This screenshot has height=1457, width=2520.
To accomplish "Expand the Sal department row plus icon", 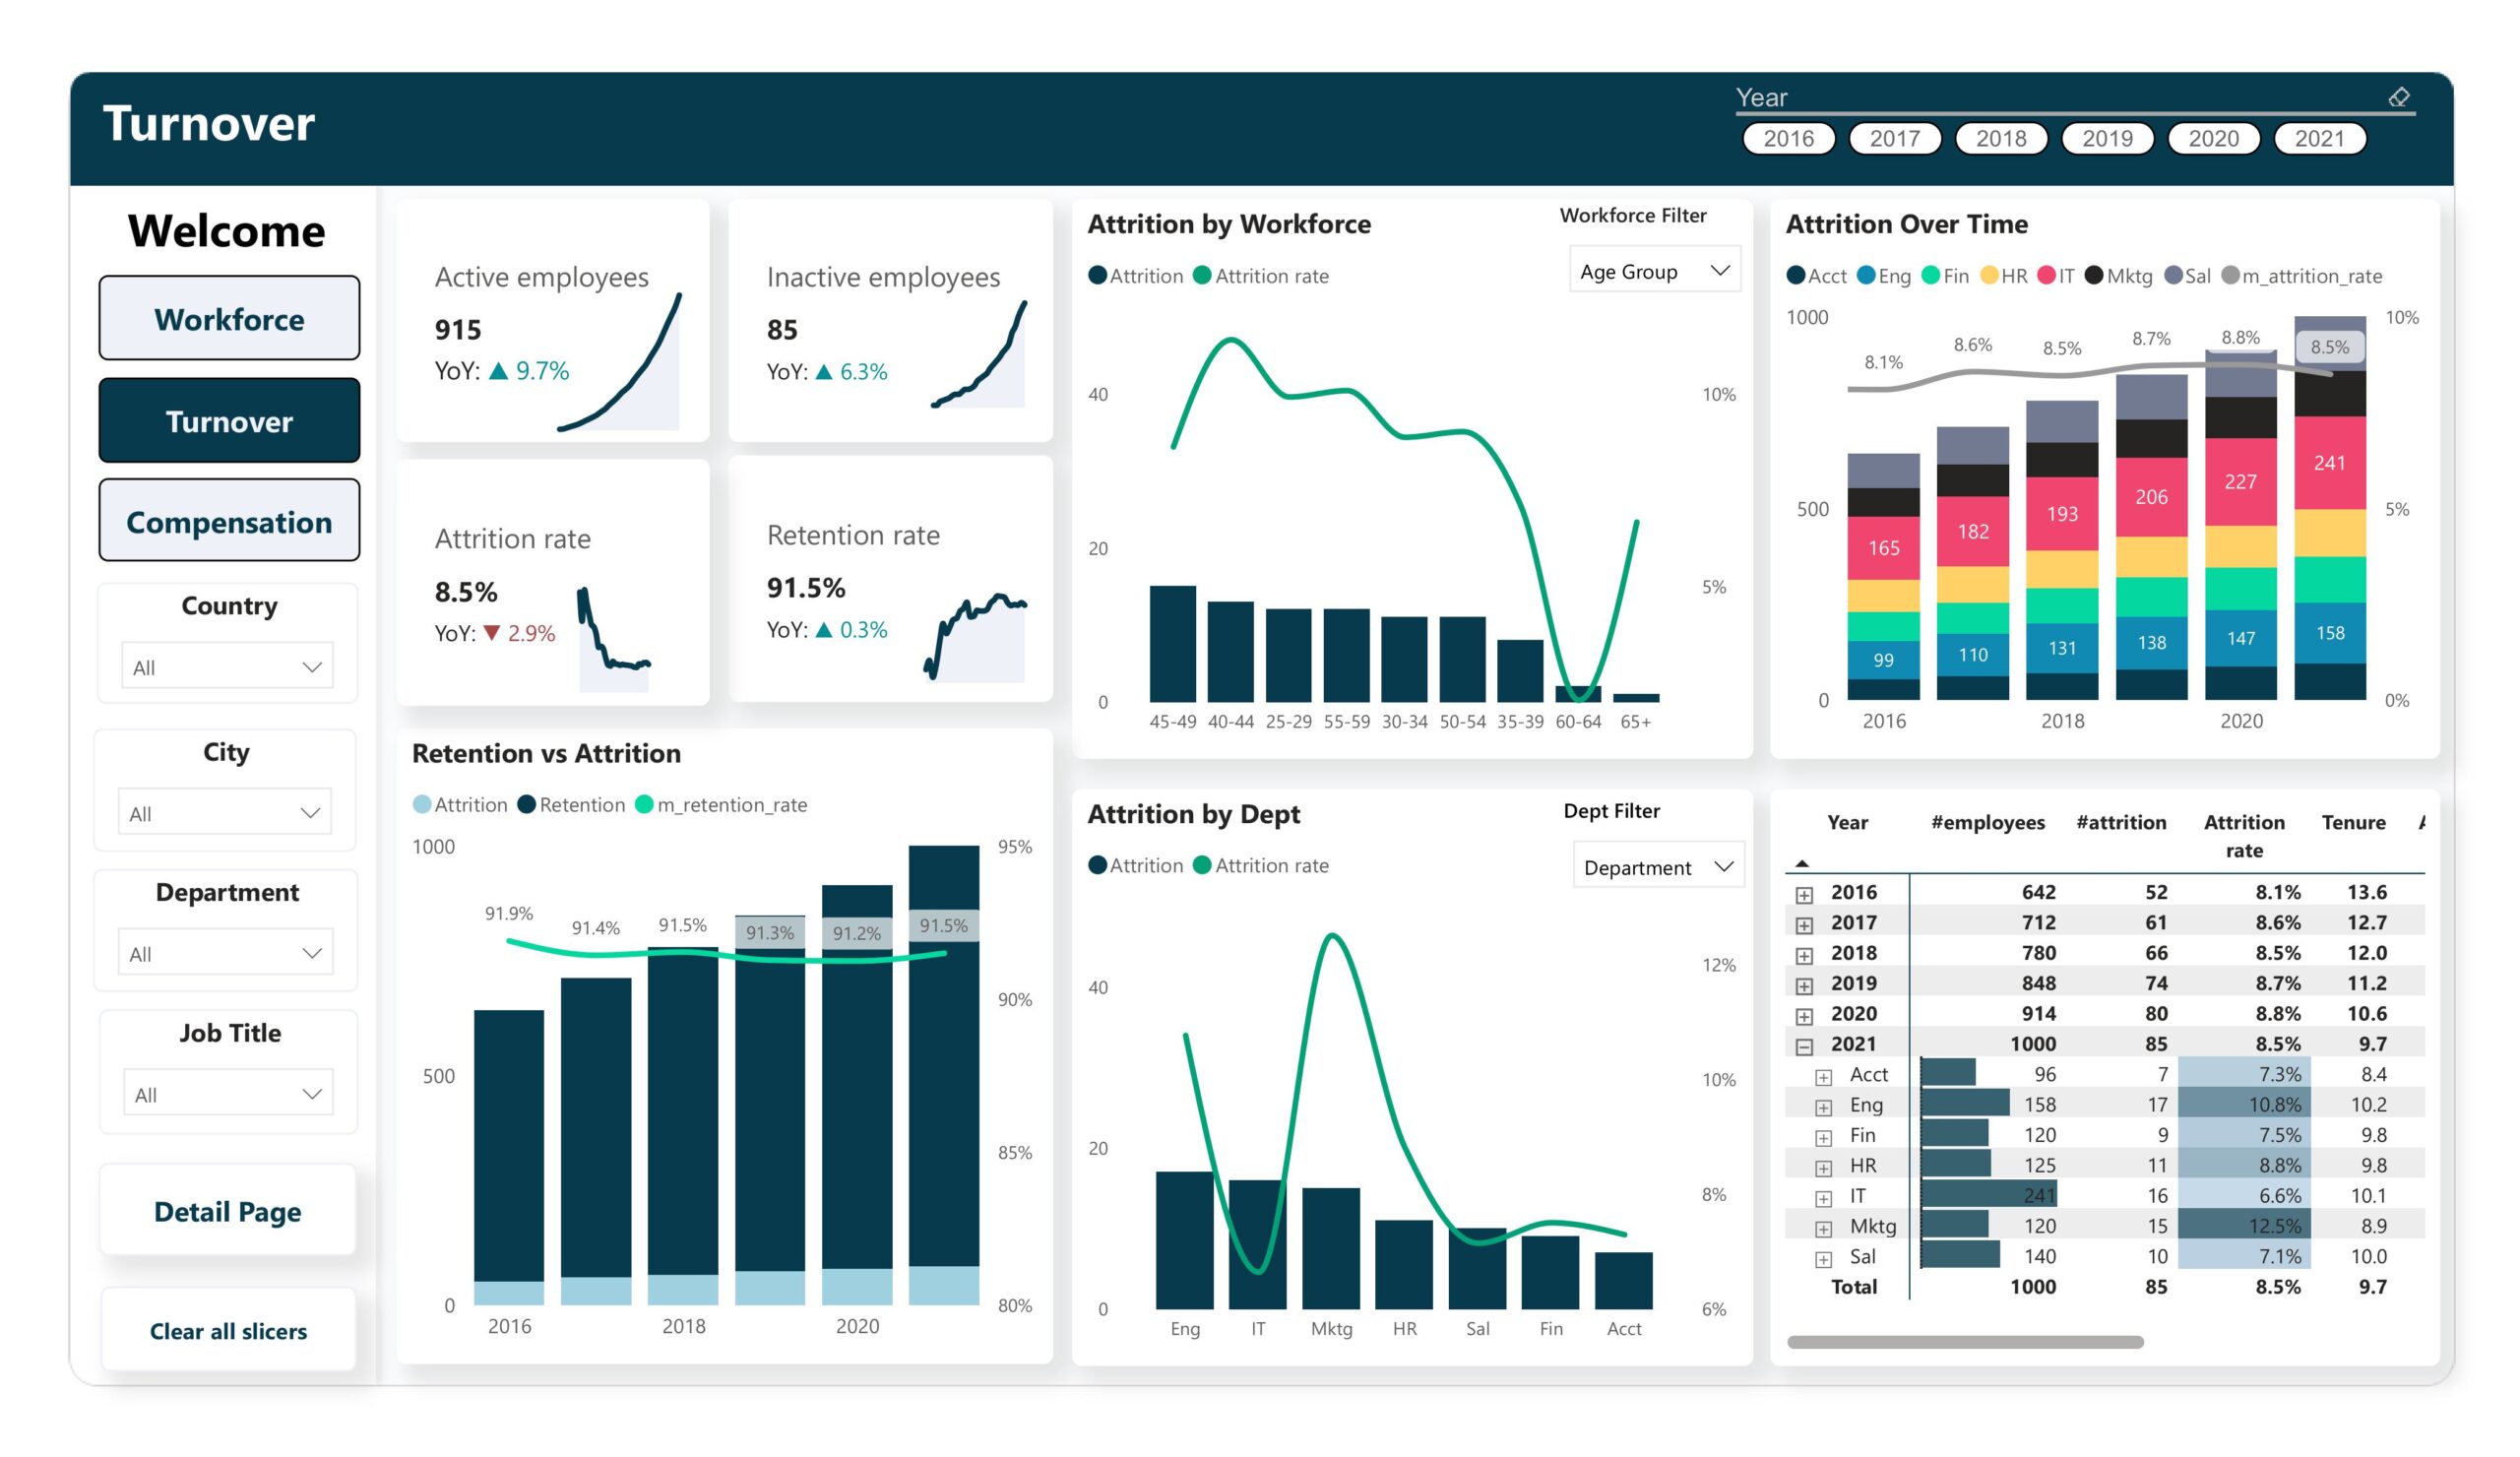I will [1823, 1259].
